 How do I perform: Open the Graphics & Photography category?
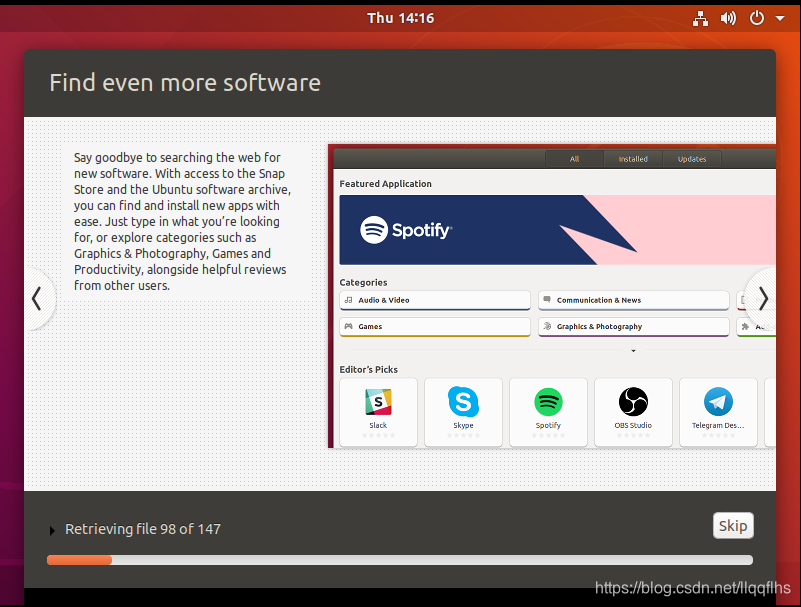pyautogui.click(x=633, y=326)
